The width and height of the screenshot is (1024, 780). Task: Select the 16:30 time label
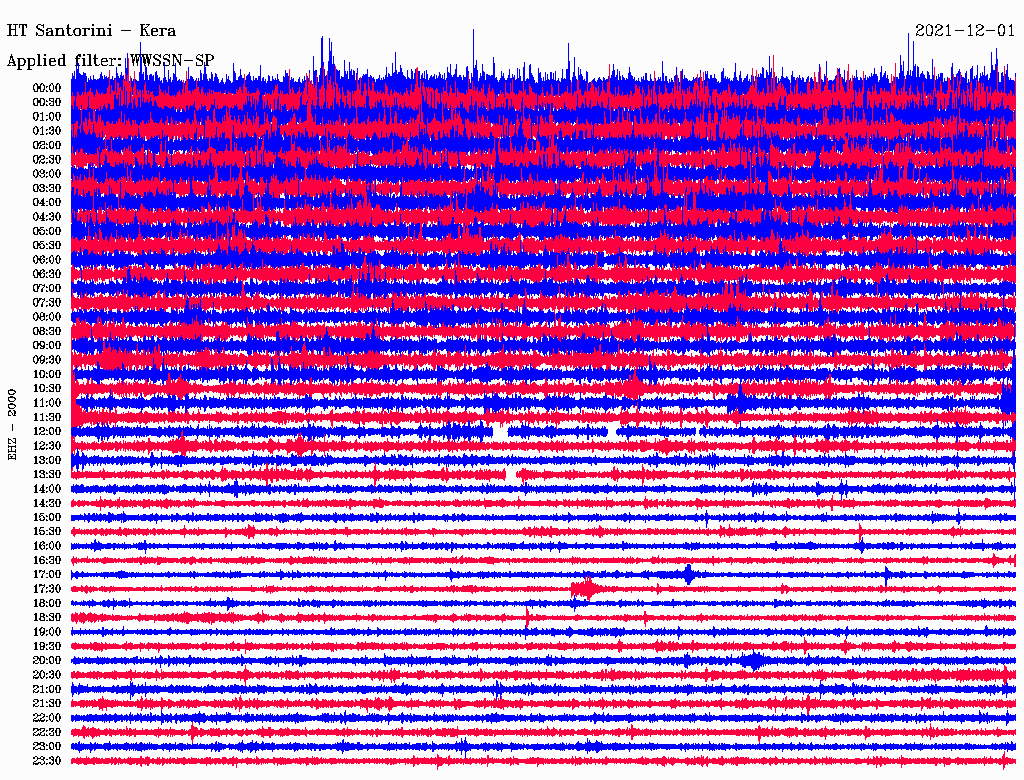point(47,561)
